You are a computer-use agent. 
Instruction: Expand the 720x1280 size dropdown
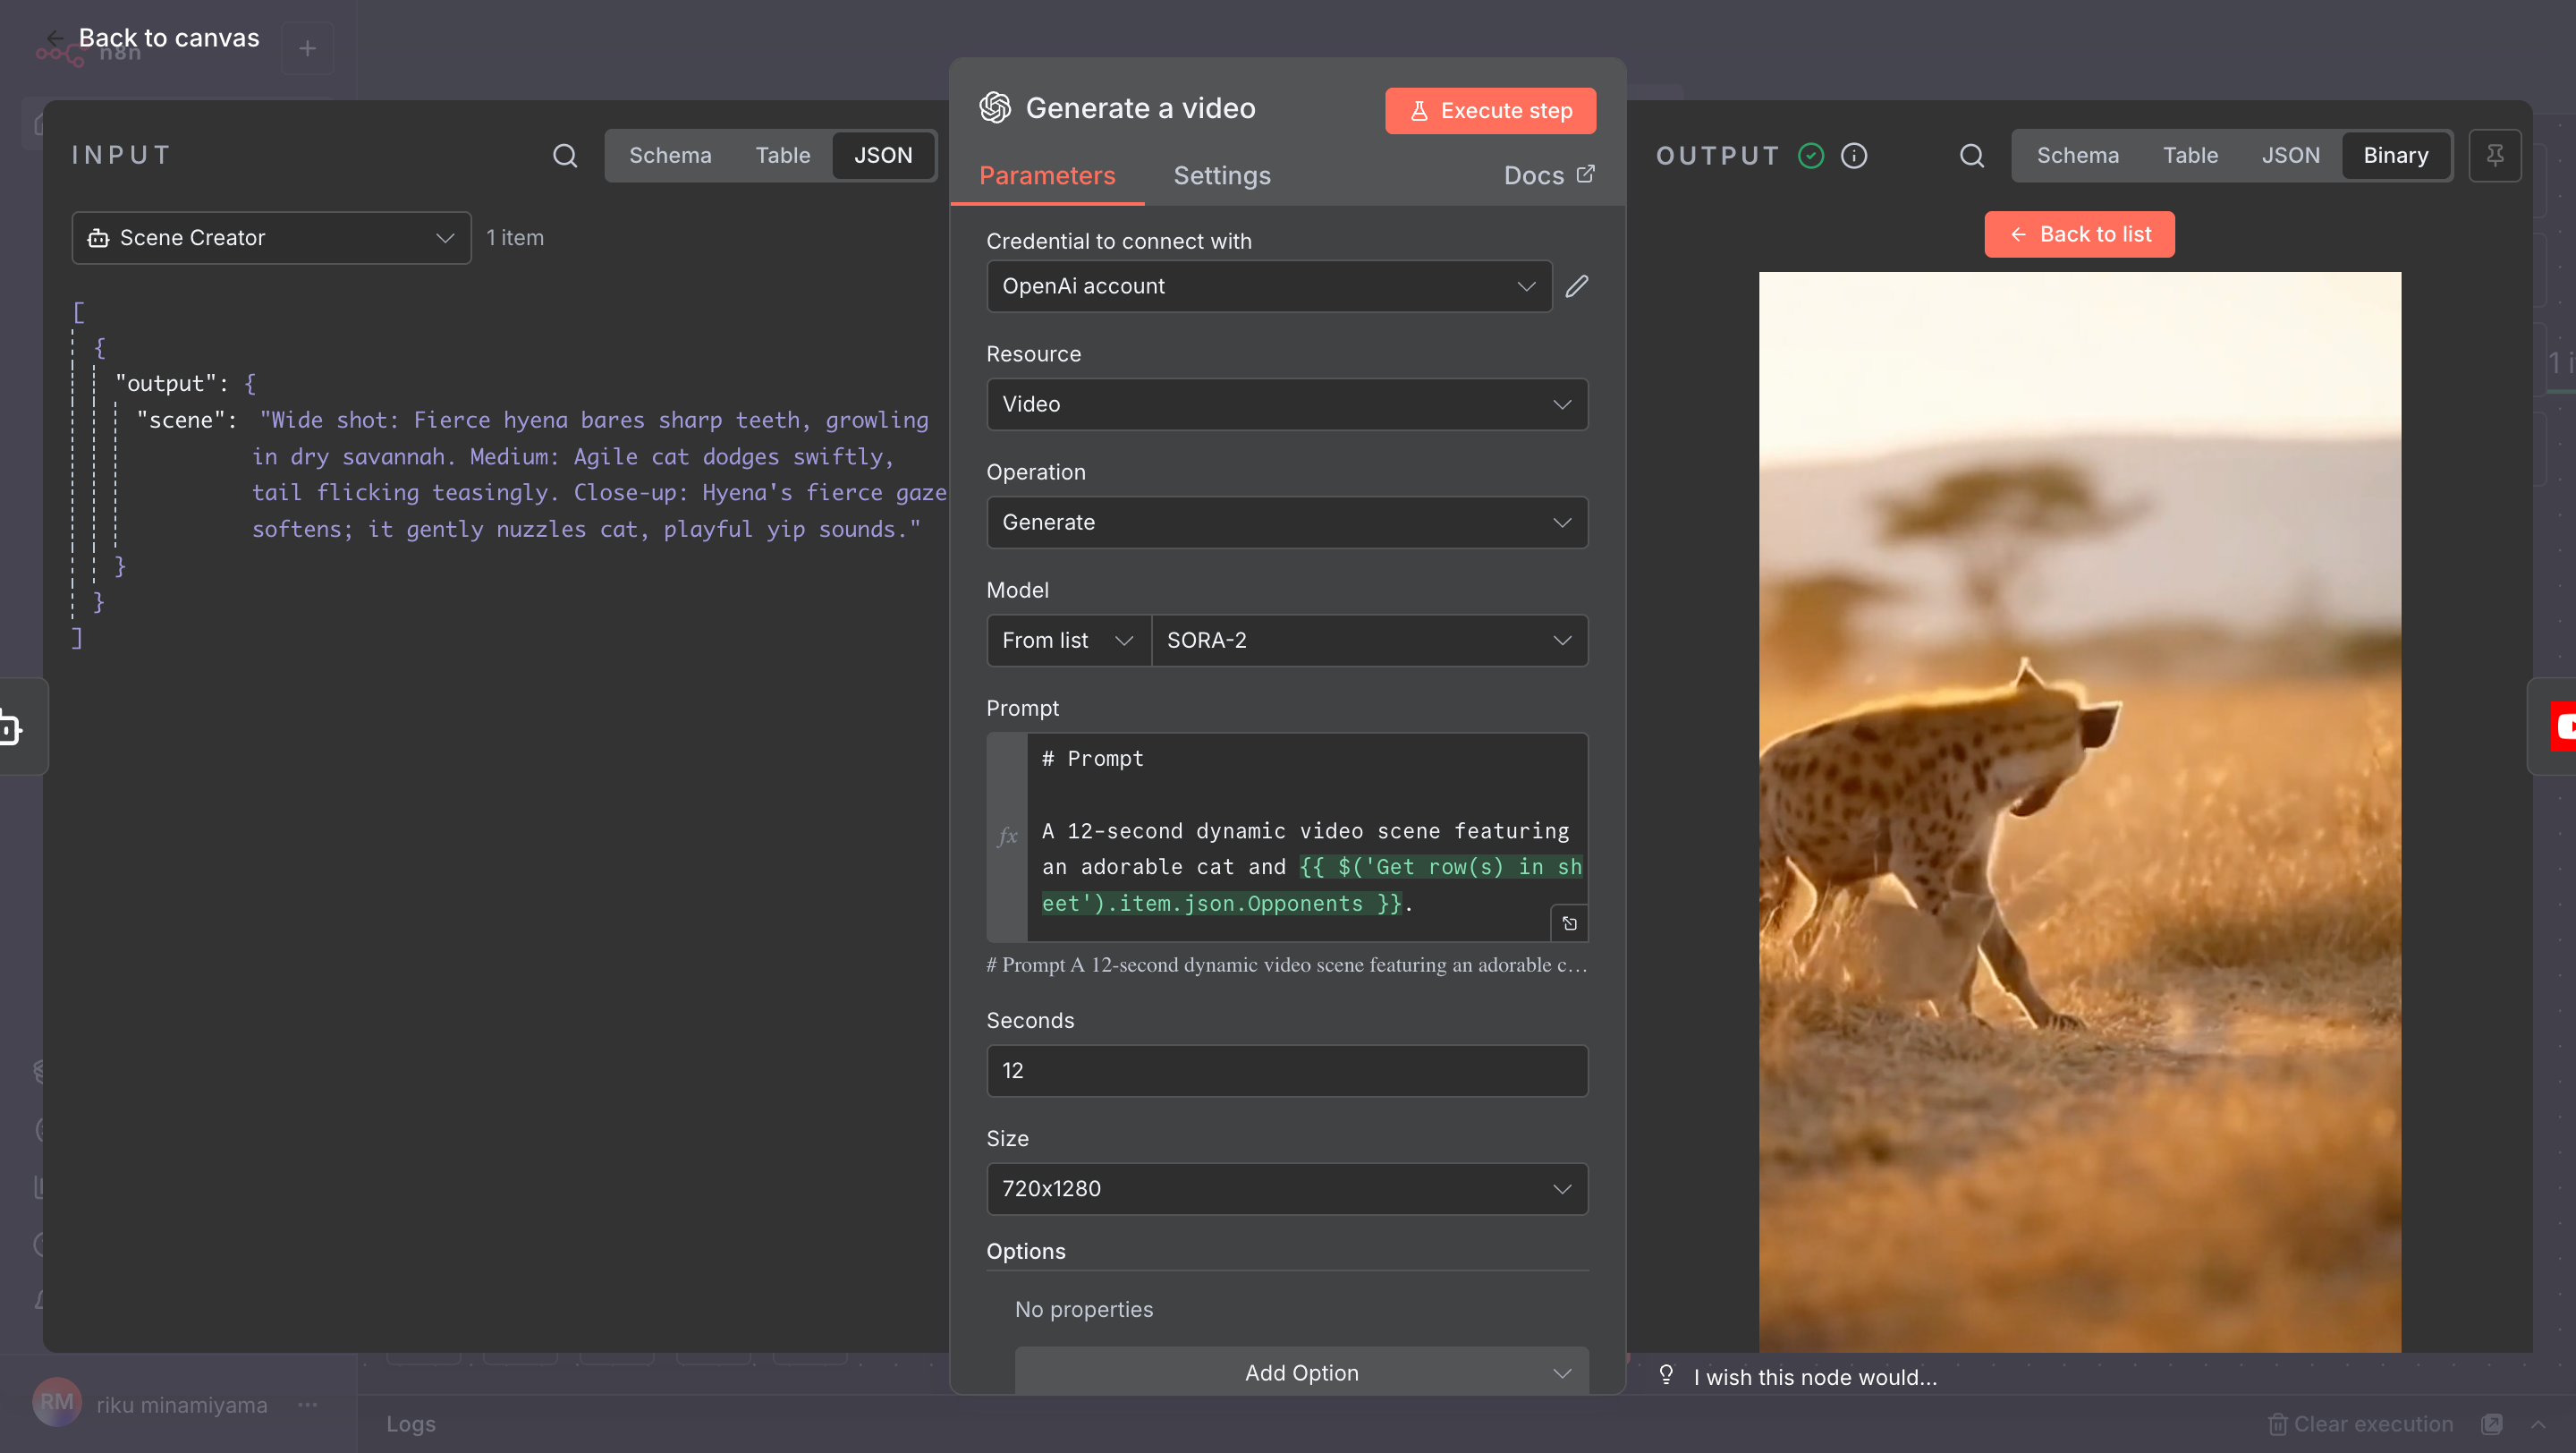coord(1286,1188)
